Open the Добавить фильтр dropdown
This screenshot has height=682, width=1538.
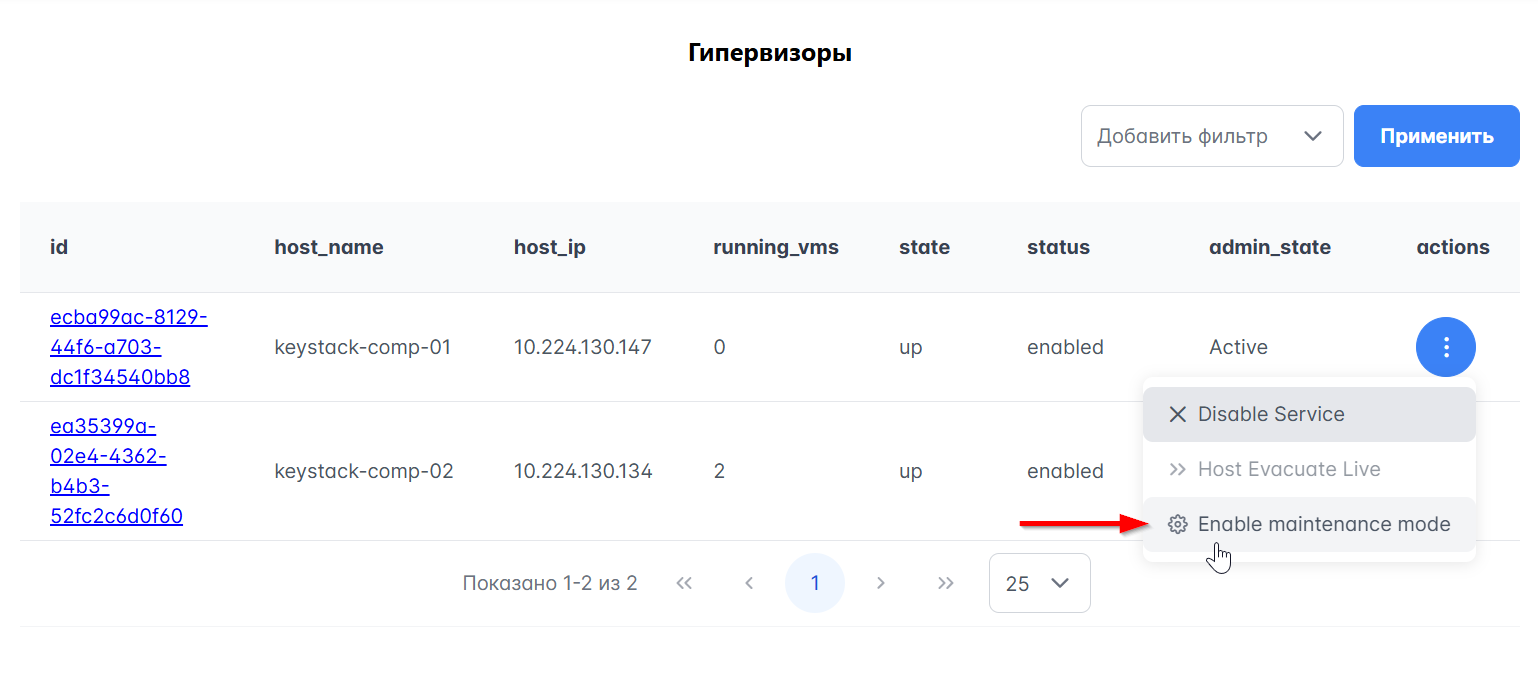click(x=1211, y=135)
